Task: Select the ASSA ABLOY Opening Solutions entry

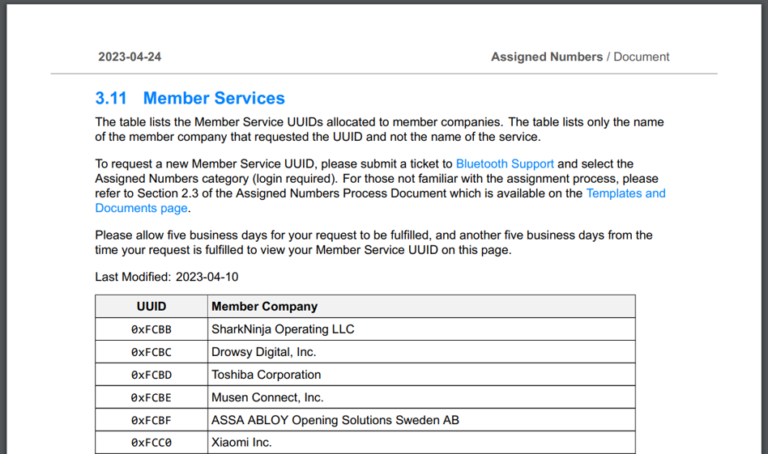Action: [x=335, y=420]
